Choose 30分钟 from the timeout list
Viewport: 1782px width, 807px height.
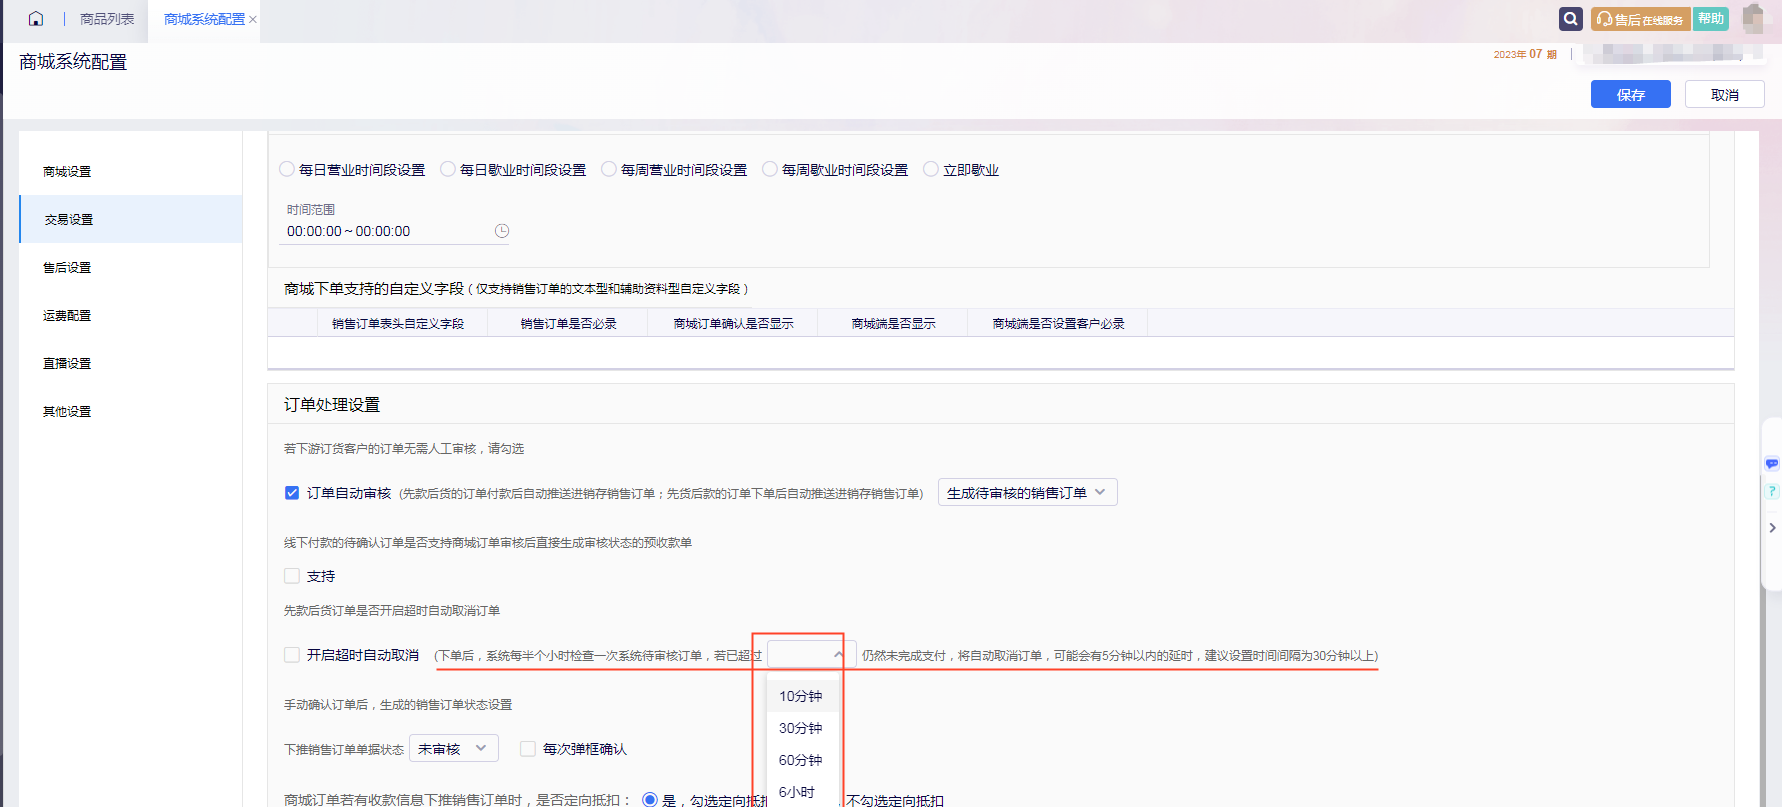click(801, 728)
